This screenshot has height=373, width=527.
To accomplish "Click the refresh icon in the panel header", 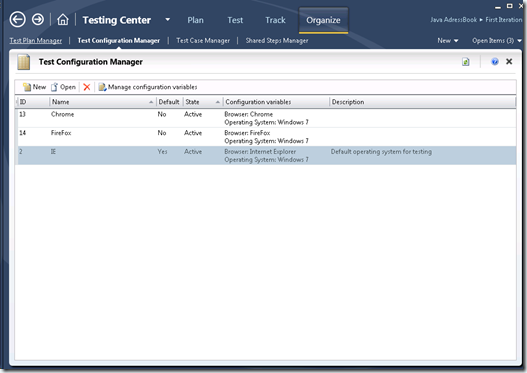I will tap(465, 62).
